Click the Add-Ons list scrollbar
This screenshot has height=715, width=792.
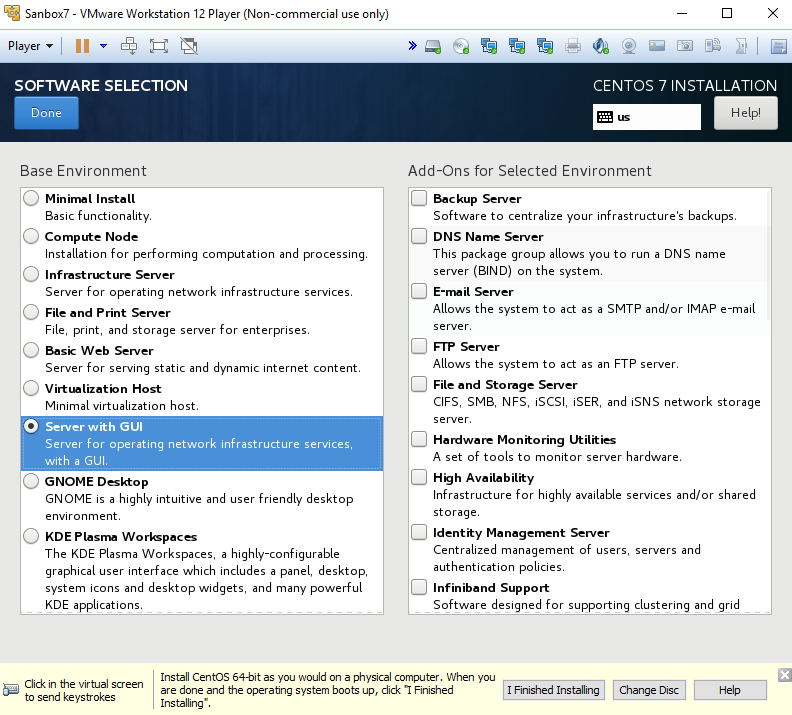tap(769, 255)
